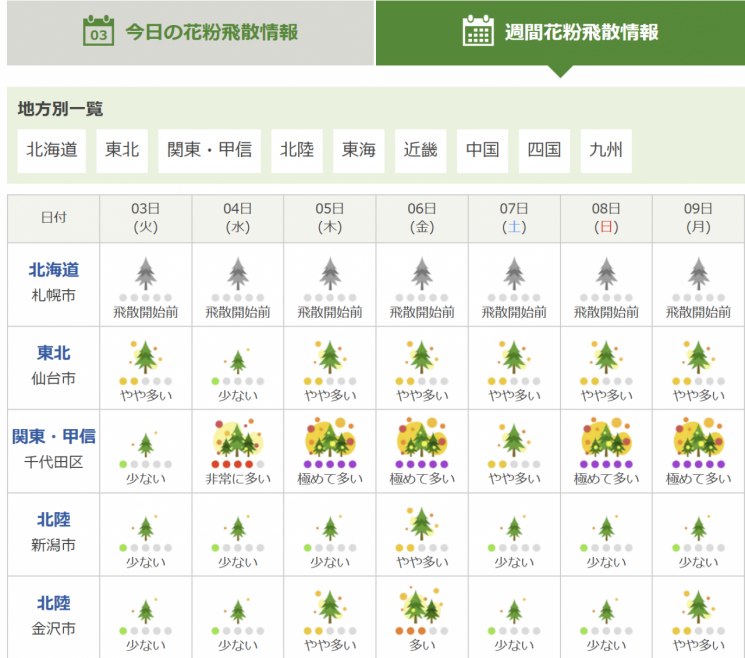This screenshot has height=658, width=745.
Task: Select the 北陸 region button in list
Action: [x=297, y=150]
